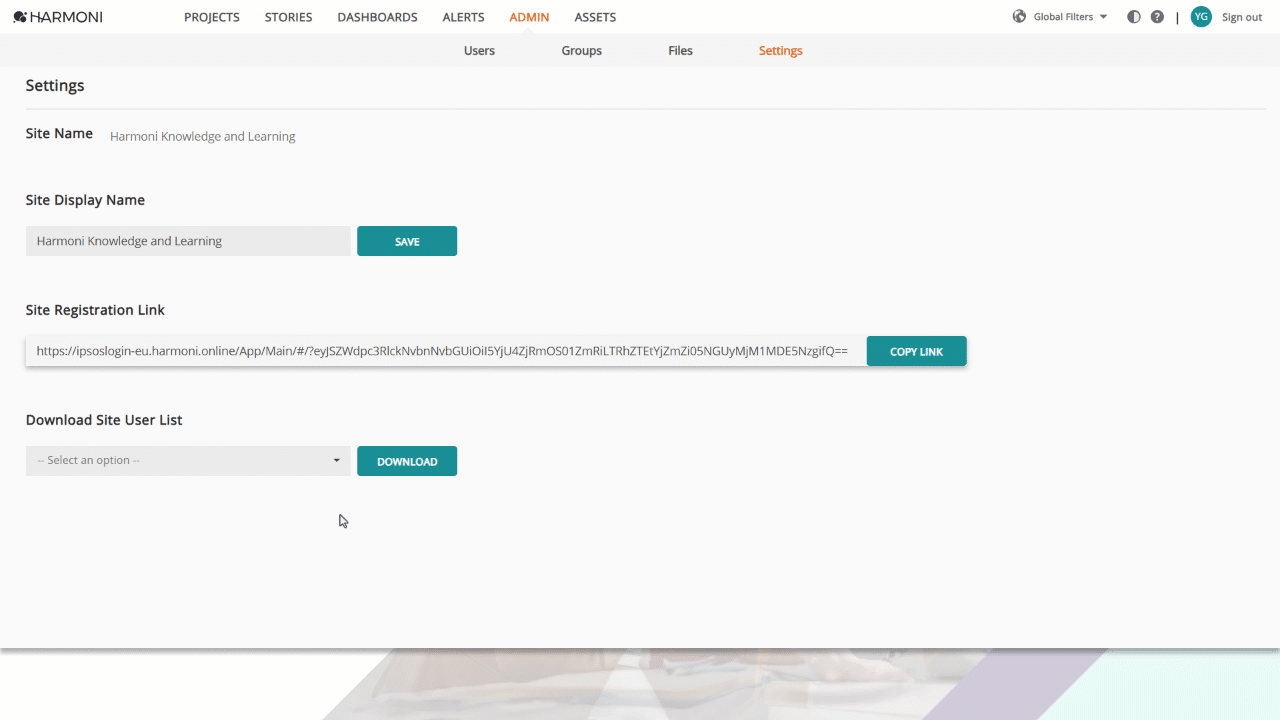Click the Sign out link
The width and height of the screenshot is (1280, 720).
(1242, 17)
